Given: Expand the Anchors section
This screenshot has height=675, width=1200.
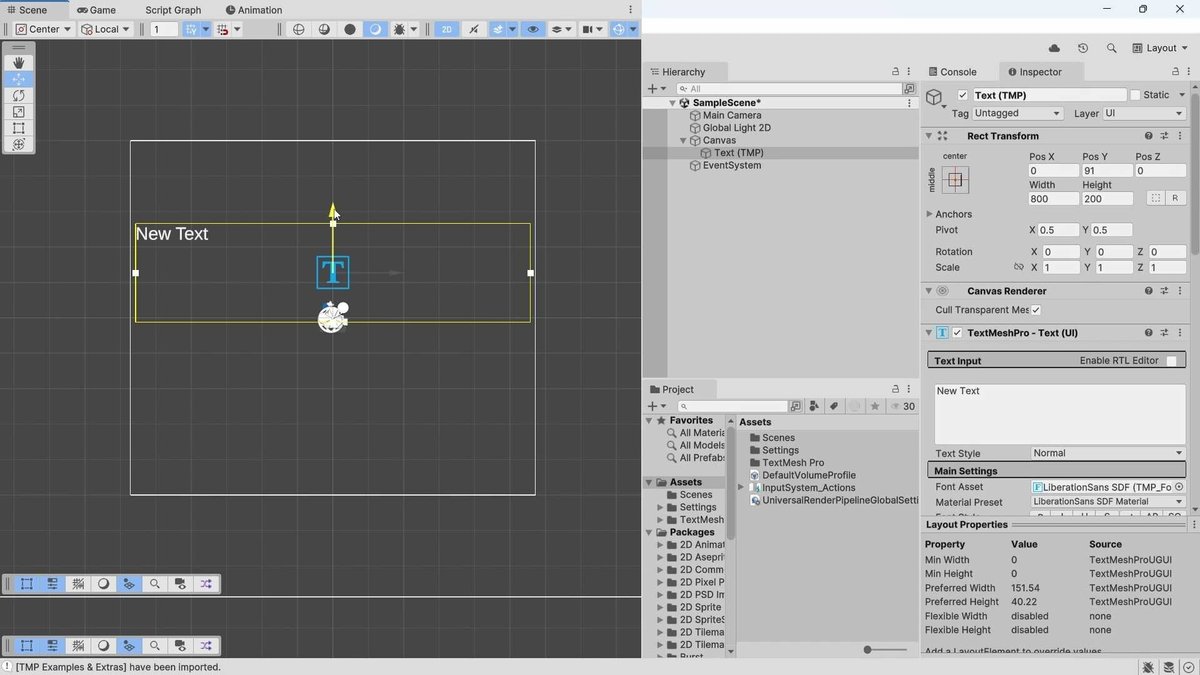Looking at the screenshot, I should coord(929,214).
